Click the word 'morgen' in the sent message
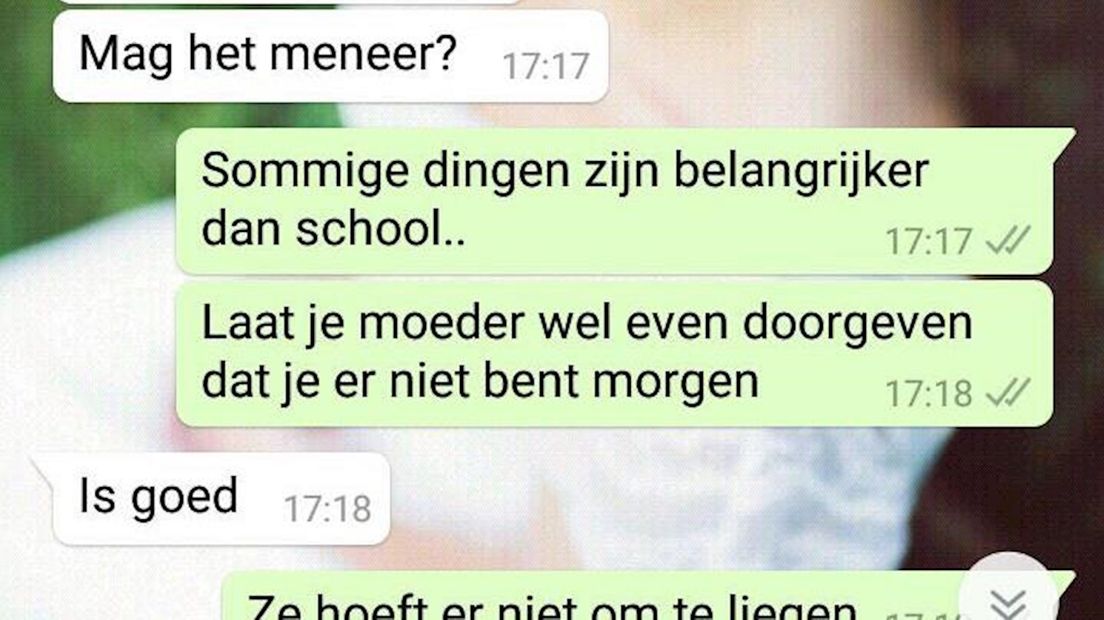The height and width of the screenshot is (620, 1104). coord(676,384)
